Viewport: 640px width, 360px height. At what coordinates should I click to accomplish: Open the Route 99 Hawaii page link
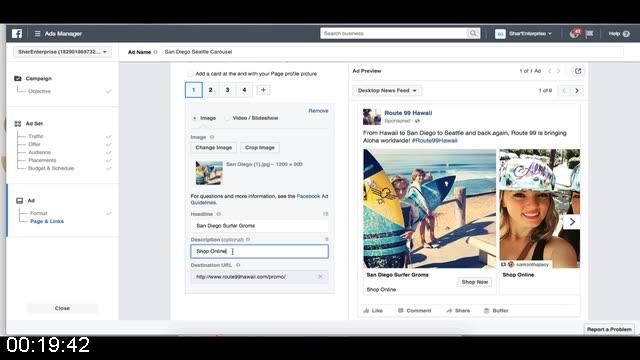point(408,113)
